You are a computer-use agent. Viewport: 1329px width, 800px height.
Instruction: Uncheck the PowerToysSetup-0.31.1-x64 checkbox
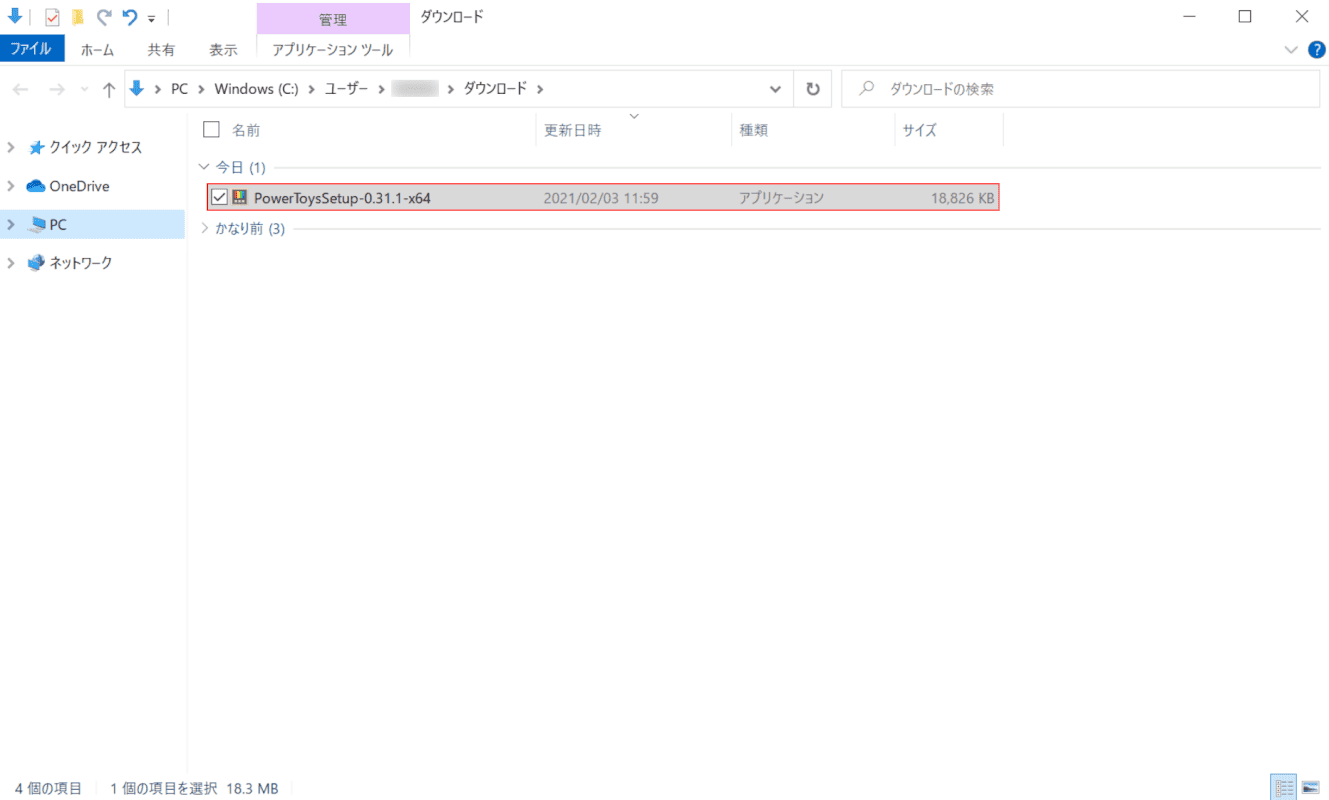click(219, 198)
